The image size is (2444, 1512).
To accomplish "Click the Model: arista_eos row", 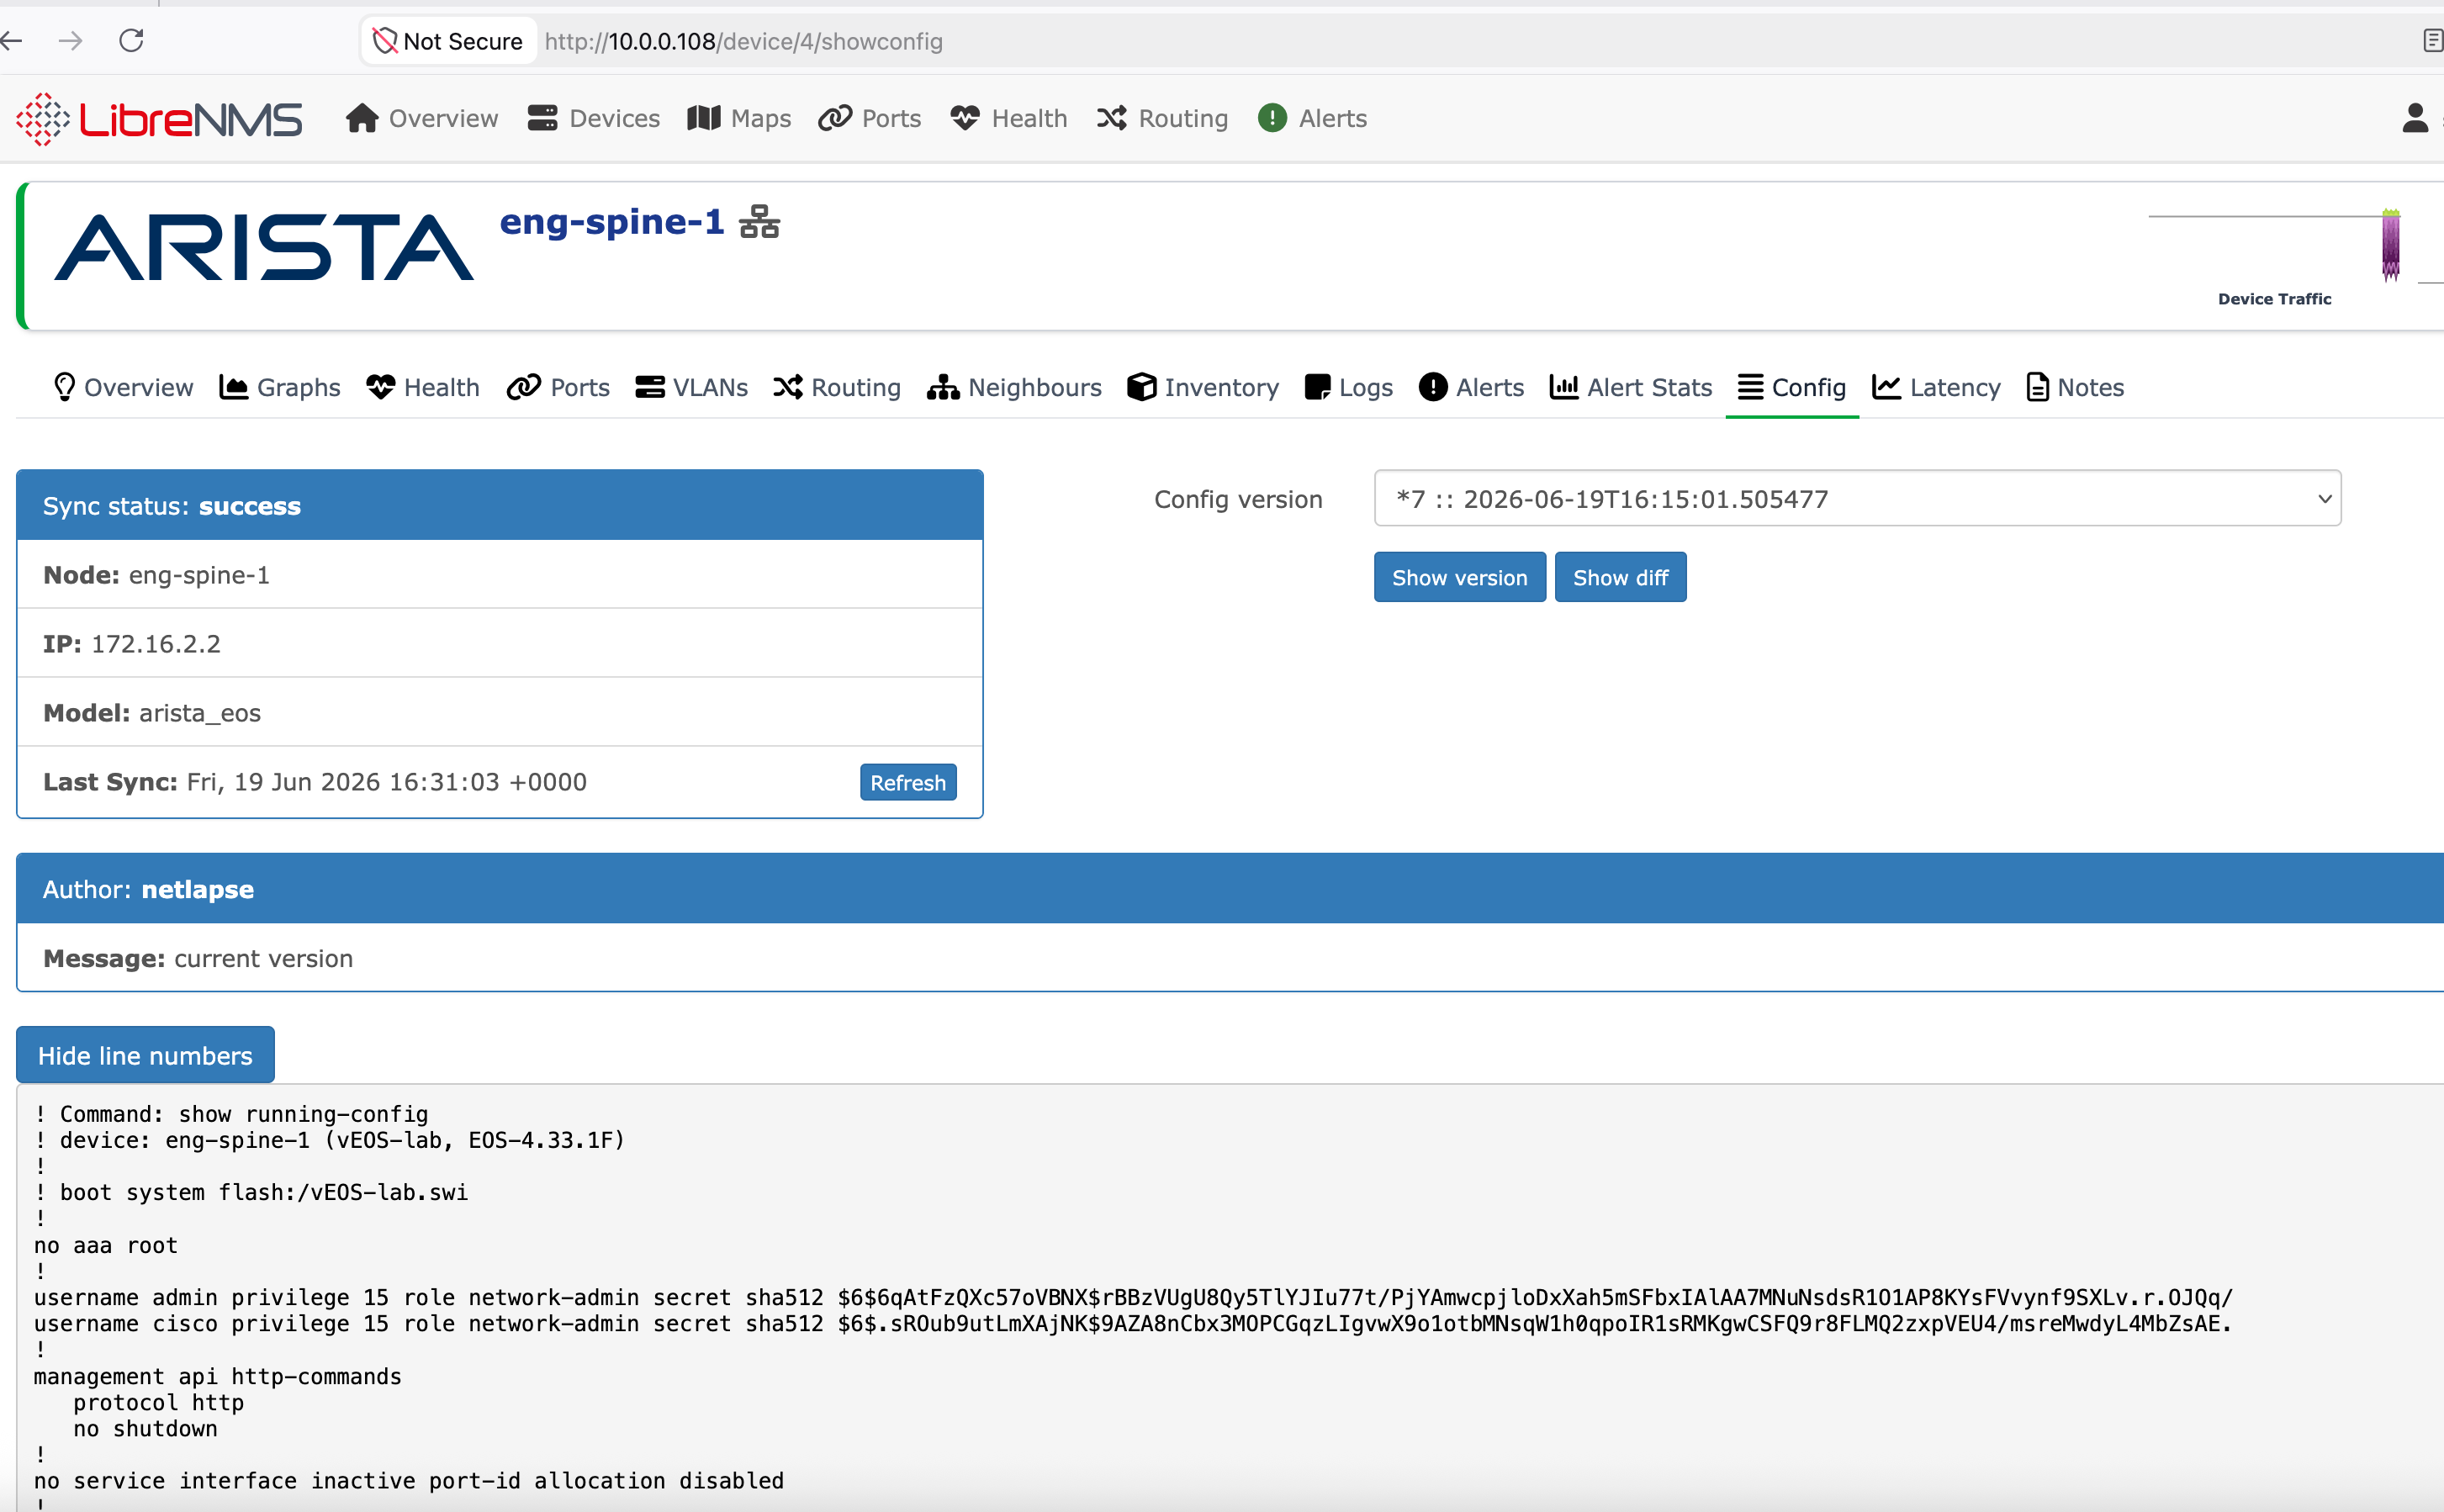I will coord(500,712).
